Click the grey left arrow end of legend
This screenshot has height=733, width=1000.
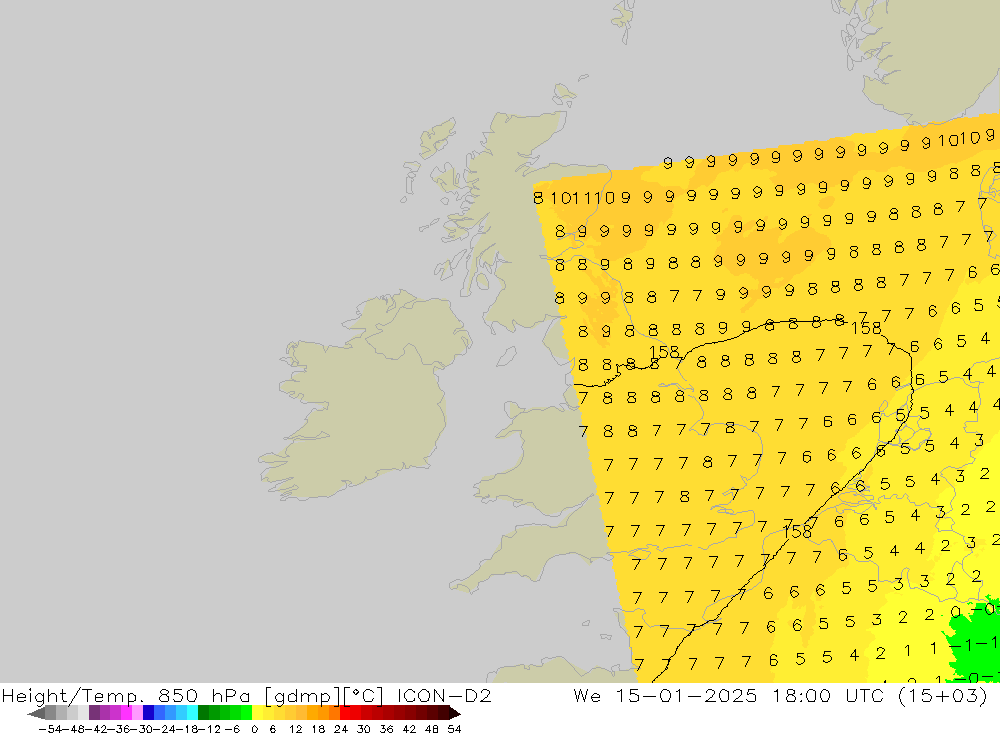36,713
